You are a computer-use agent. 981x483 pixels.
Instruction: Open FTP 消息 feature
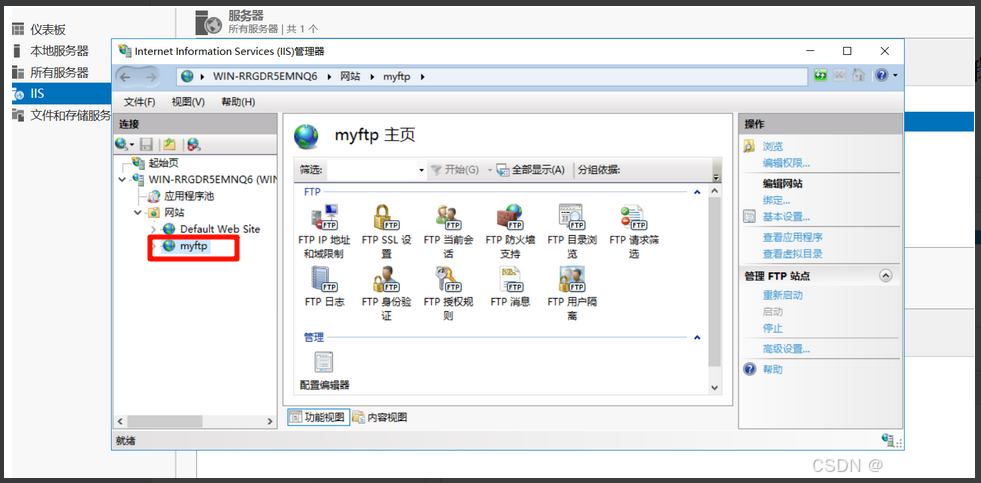pyautogui.click(x=510, y=287)
